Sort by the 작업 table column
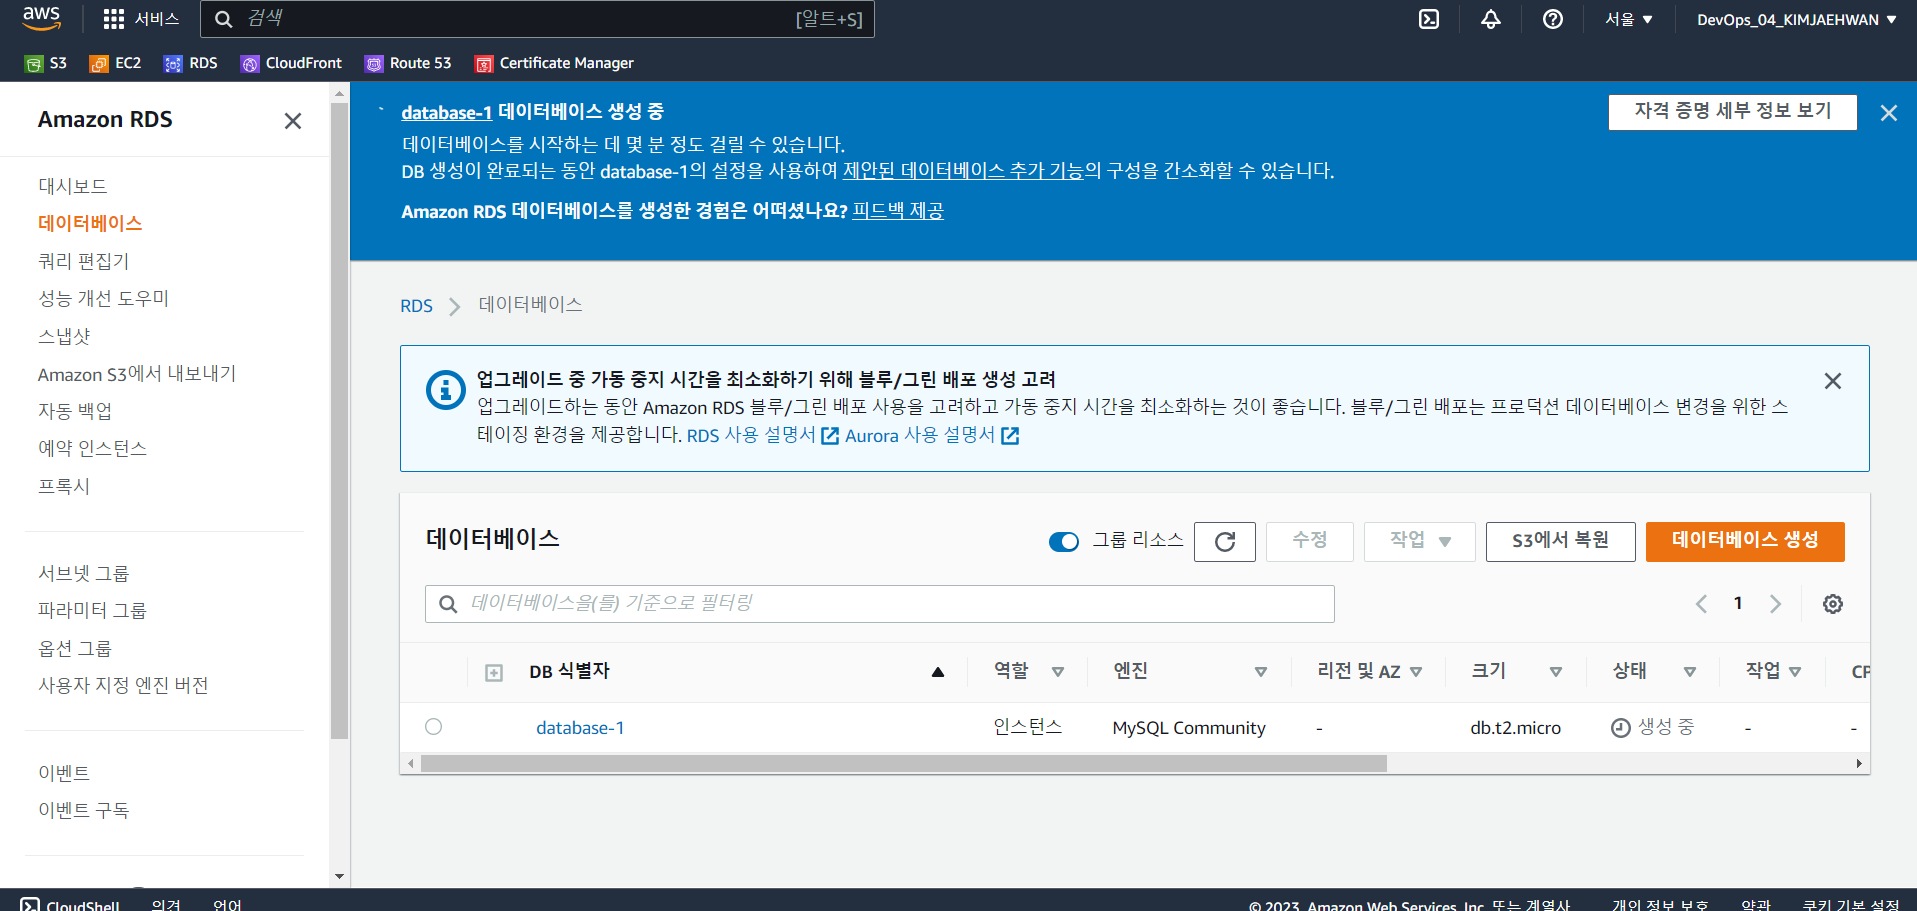 (1795, 672)
